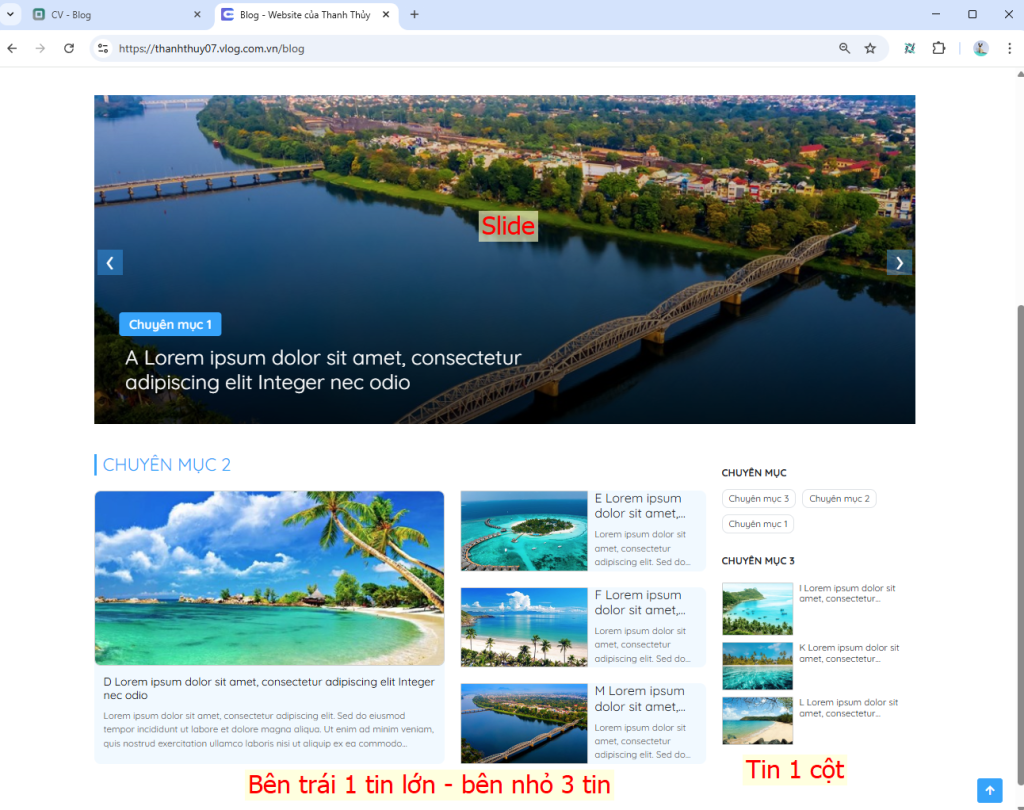Open article D Lorem ipsum title
Screen dimensions: 1024x810
(269, 688)
